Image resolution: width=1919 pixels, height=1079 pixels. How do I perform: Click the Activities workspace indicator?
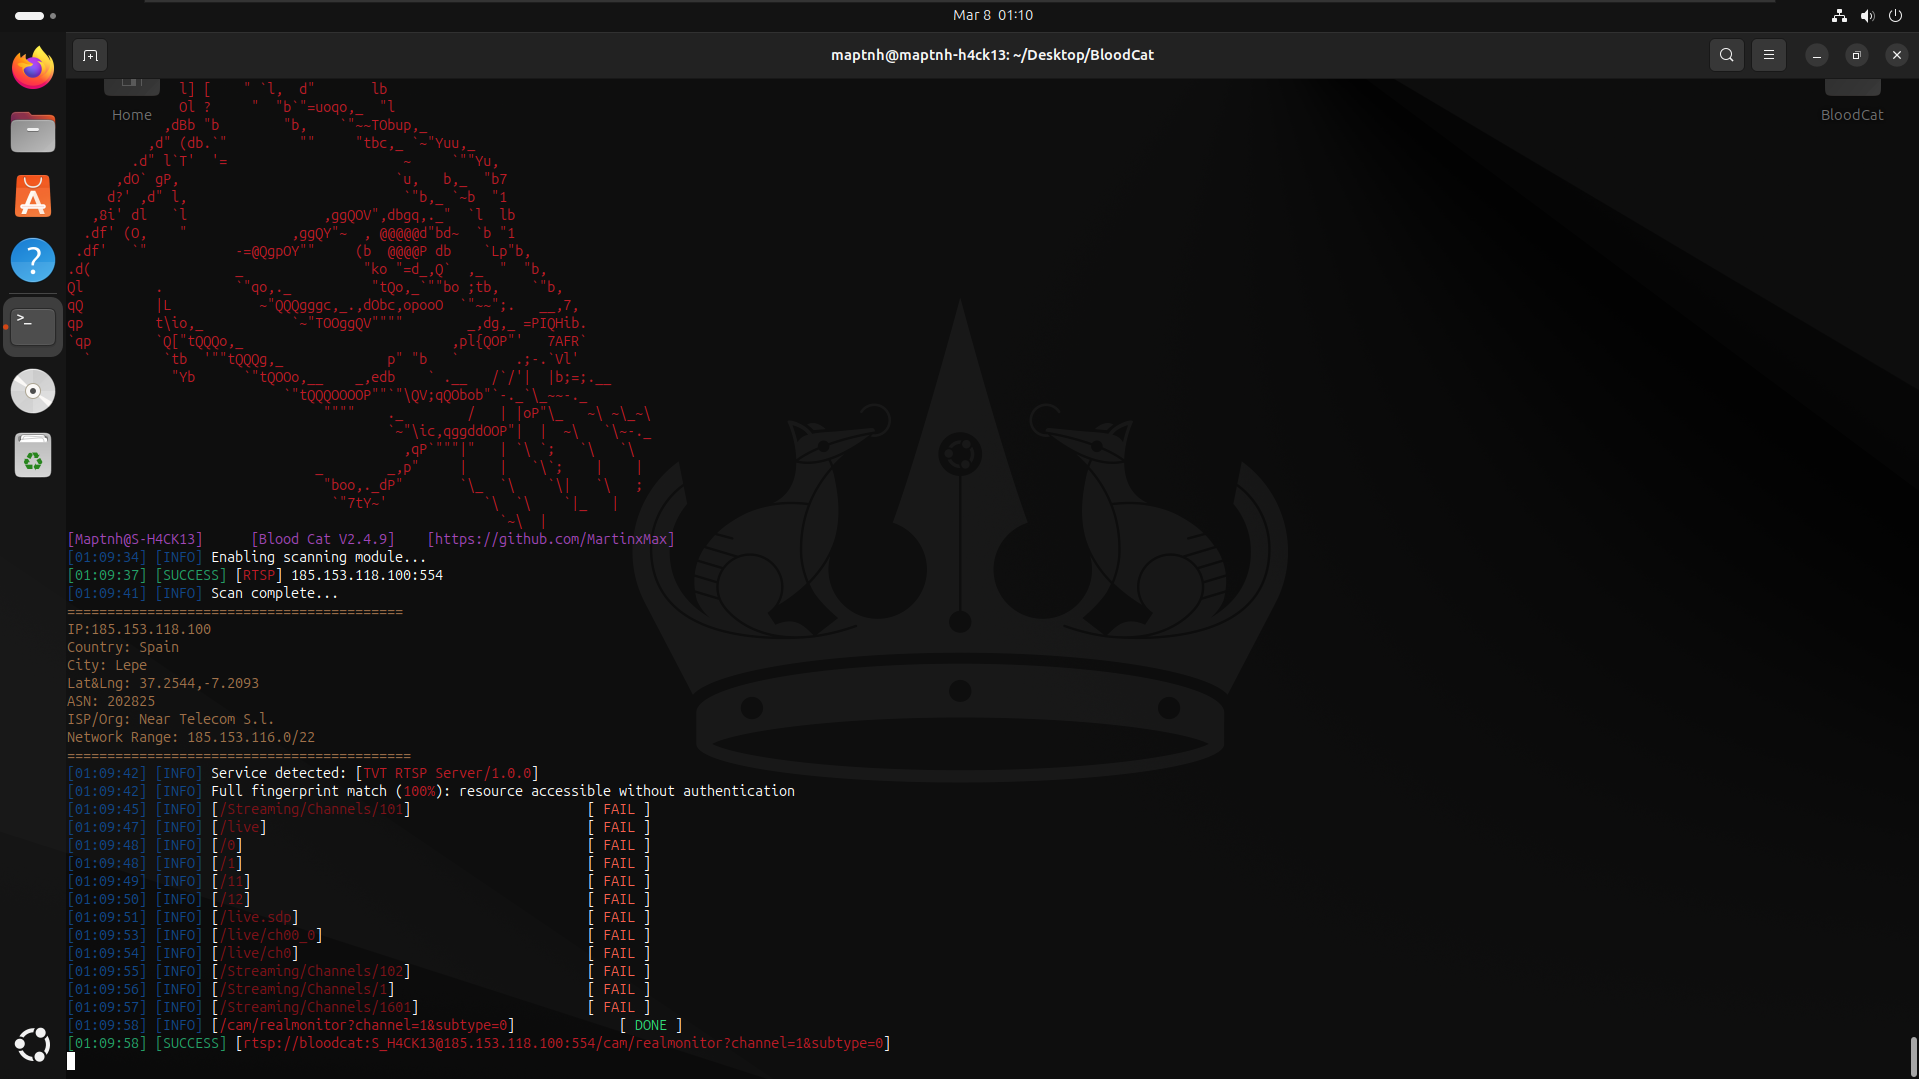coord(35,15)
